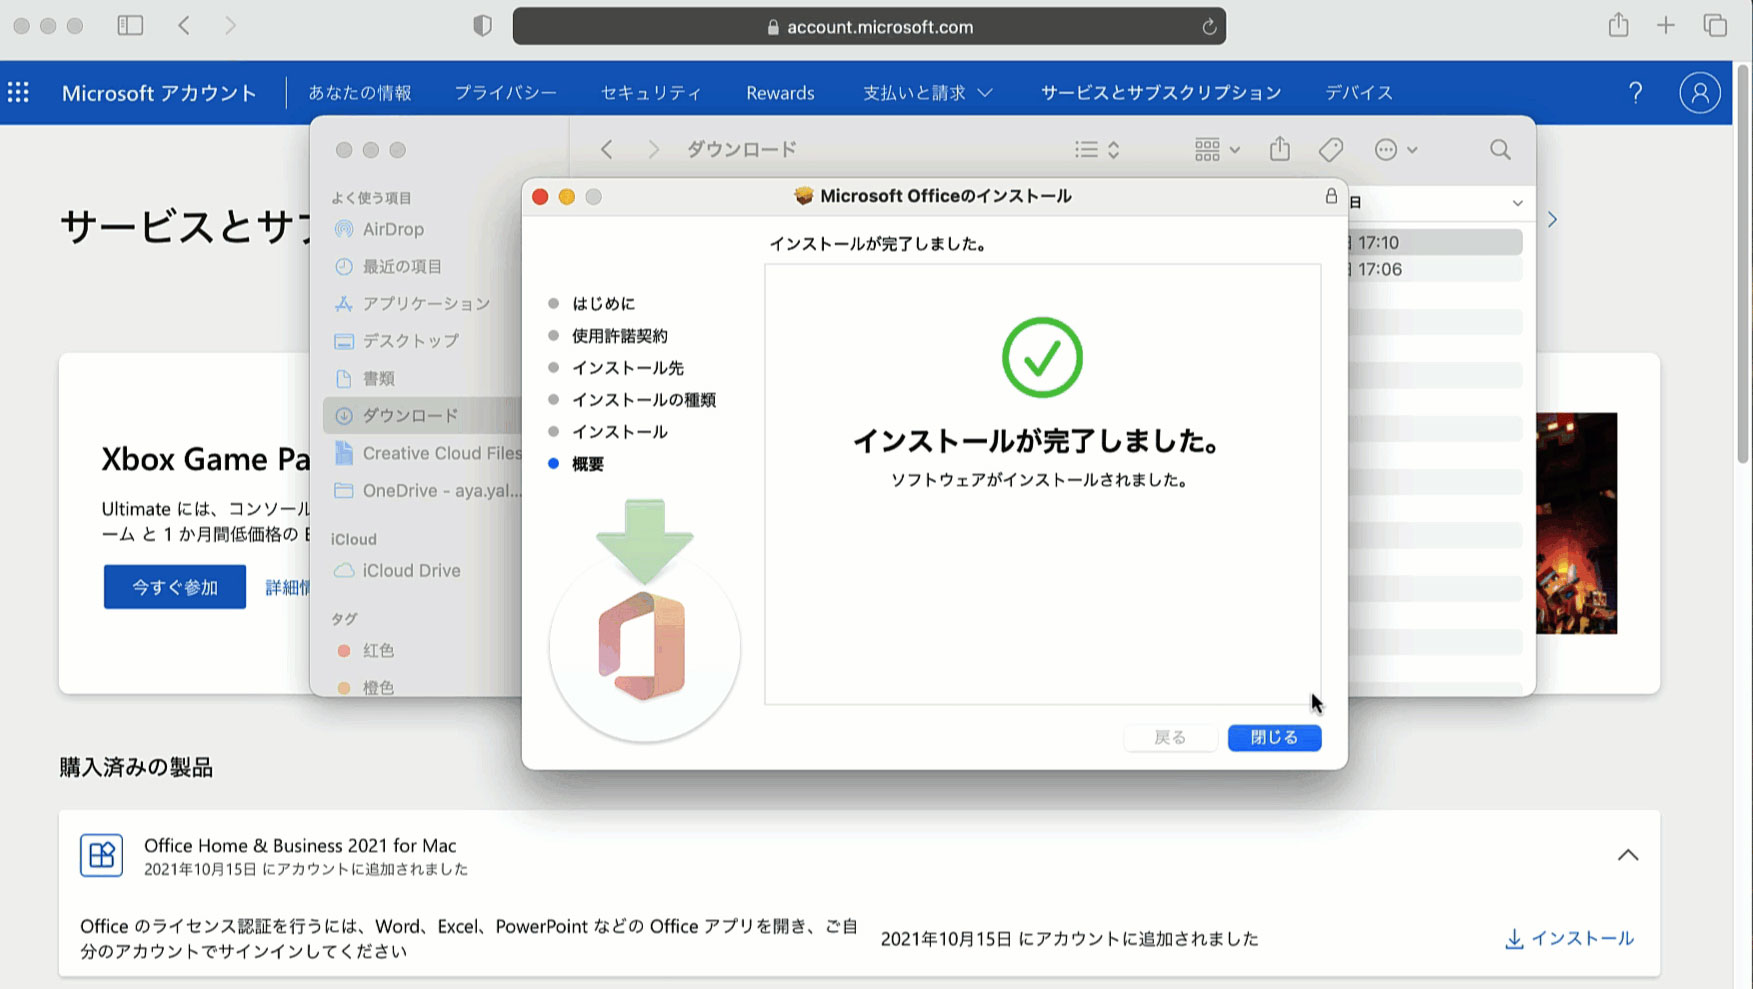The width and height of the screenshot is (1753, 989).
Task: Click 閉じる button in installer
Action: click(1274, 737)
